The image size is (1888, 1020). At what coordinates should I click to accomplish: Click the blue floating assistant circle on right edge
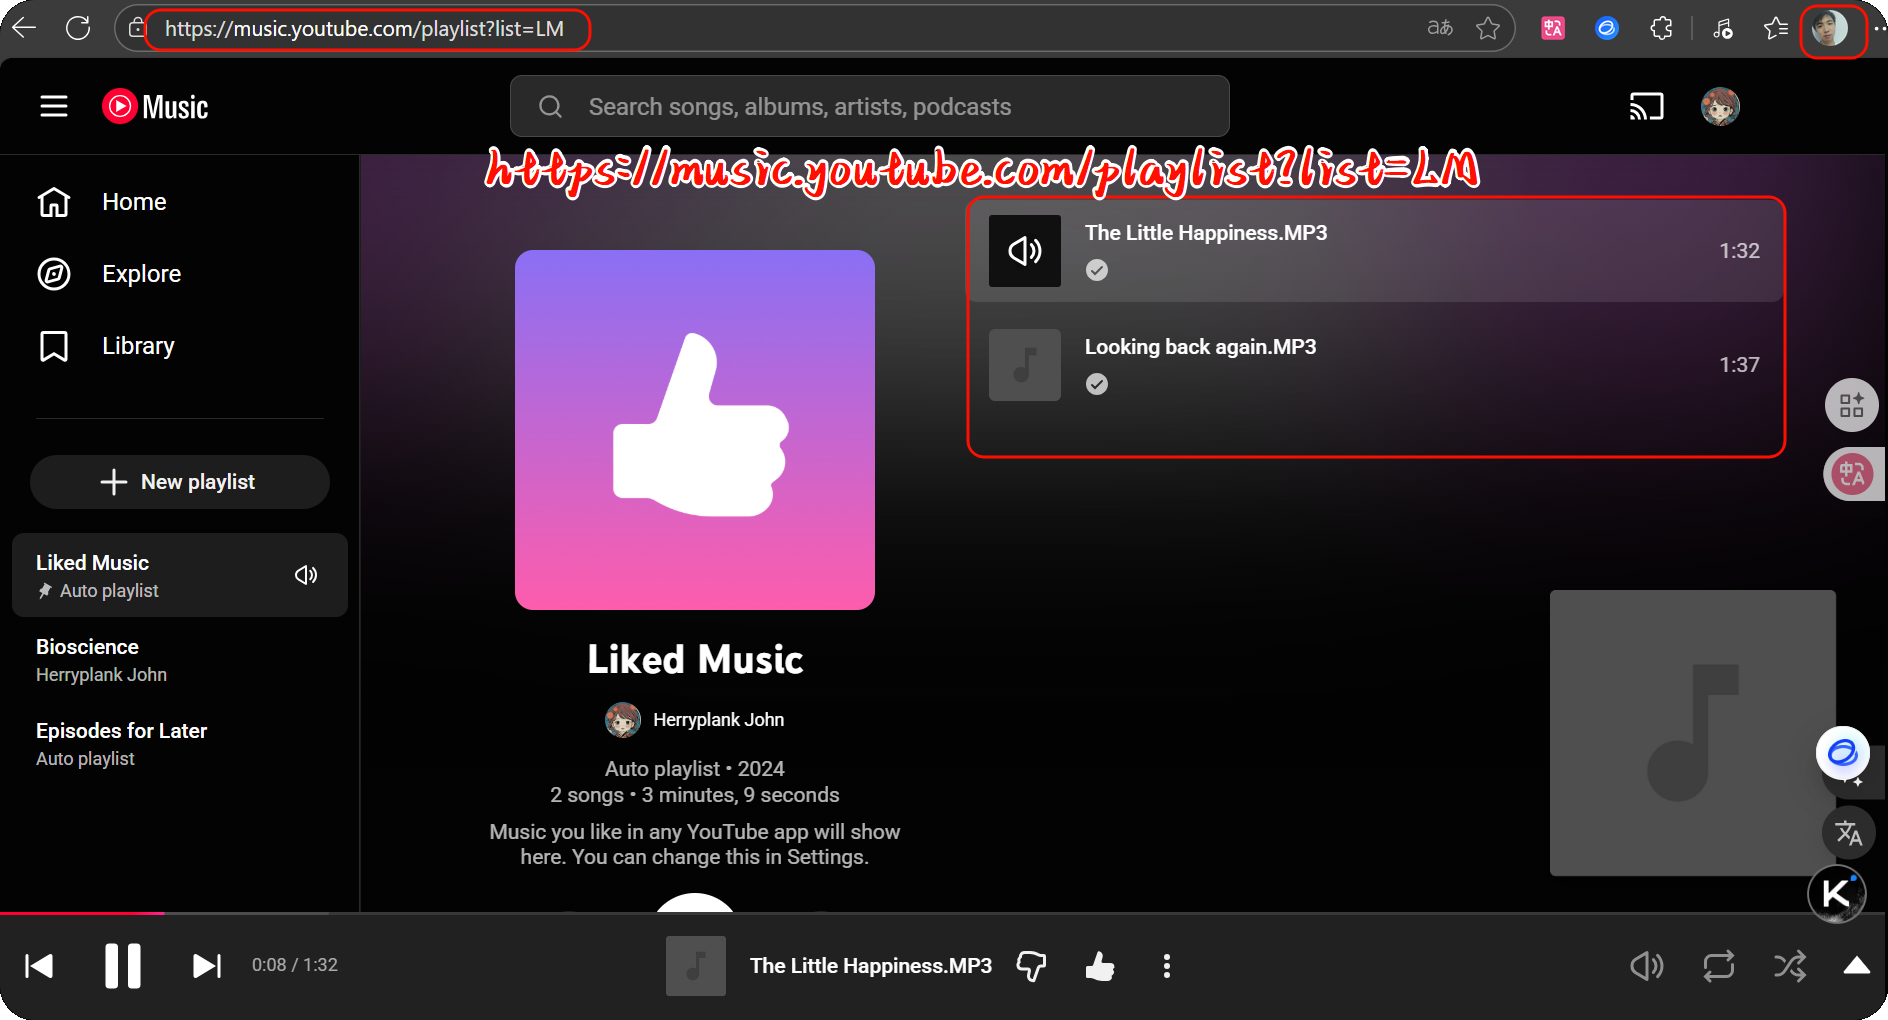(x=1843, y=753)
